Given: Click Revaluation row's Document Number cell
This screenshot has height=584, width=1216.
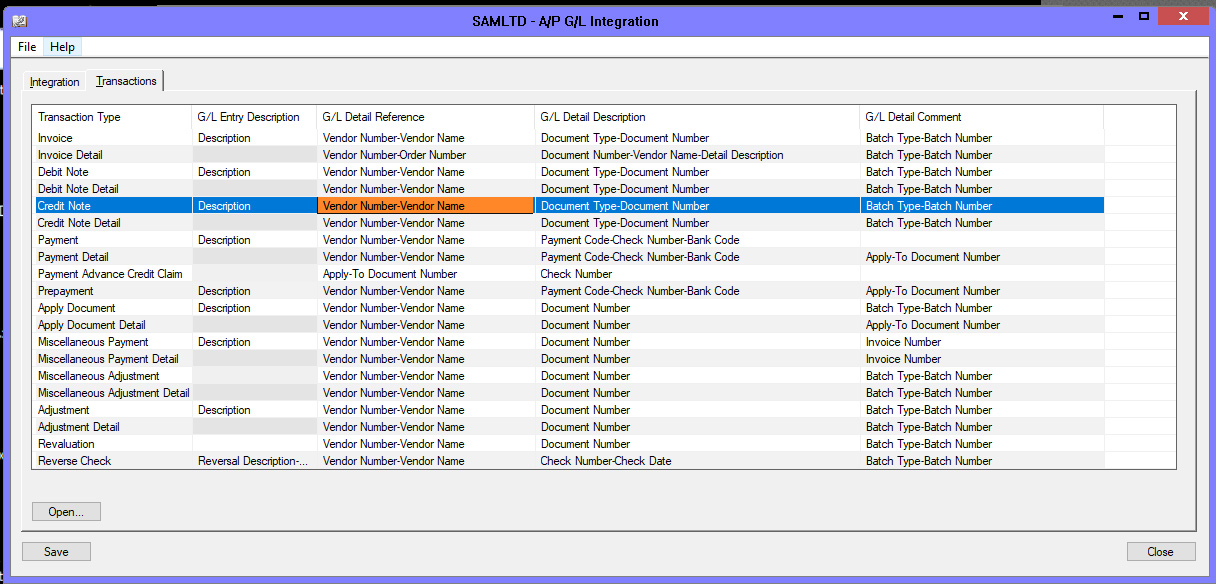Looking at the screenshot, I should click(x=697, y=444).
